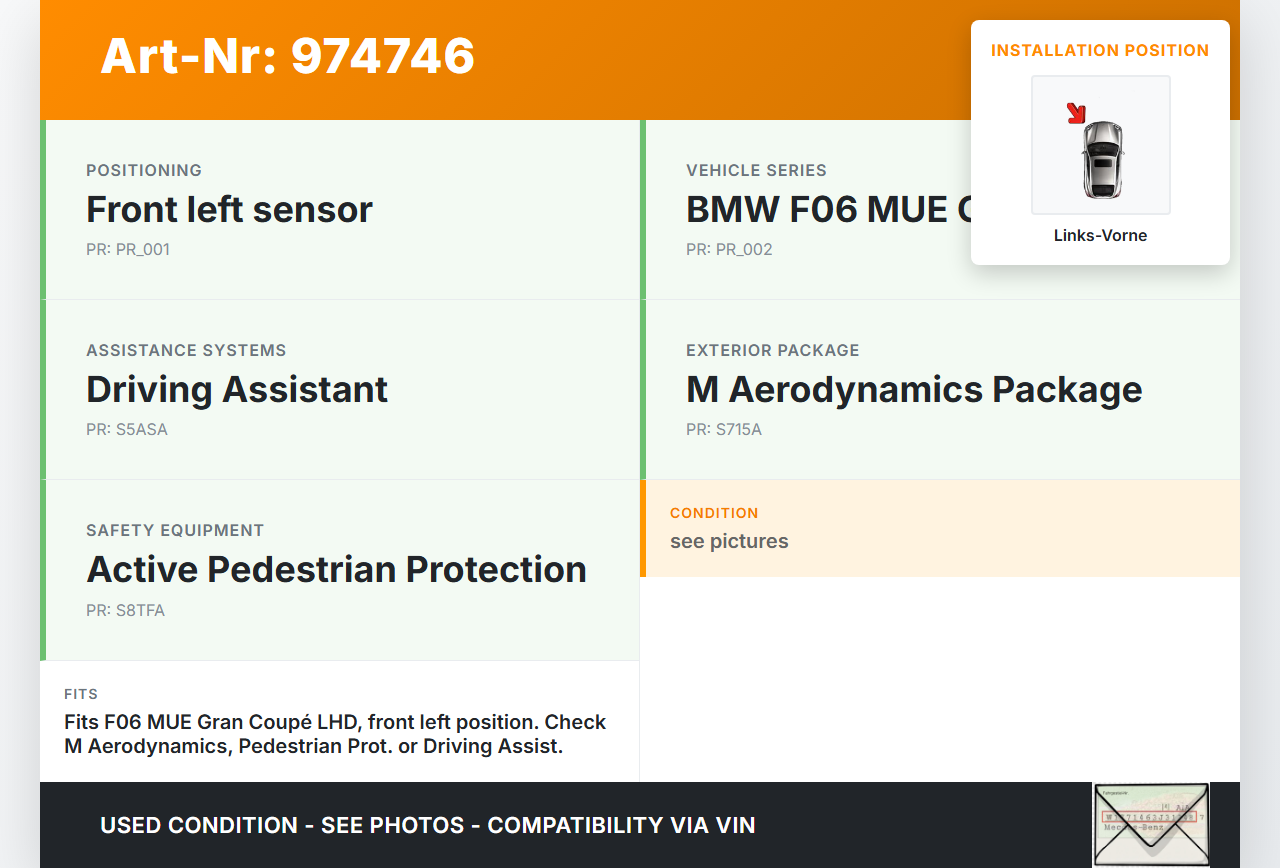The width and height of the screenshot is (1280, 868).
Task: Click the 'USED CONDITION - SEE PHOTOS' footer banner
Action: coord(428,825)
